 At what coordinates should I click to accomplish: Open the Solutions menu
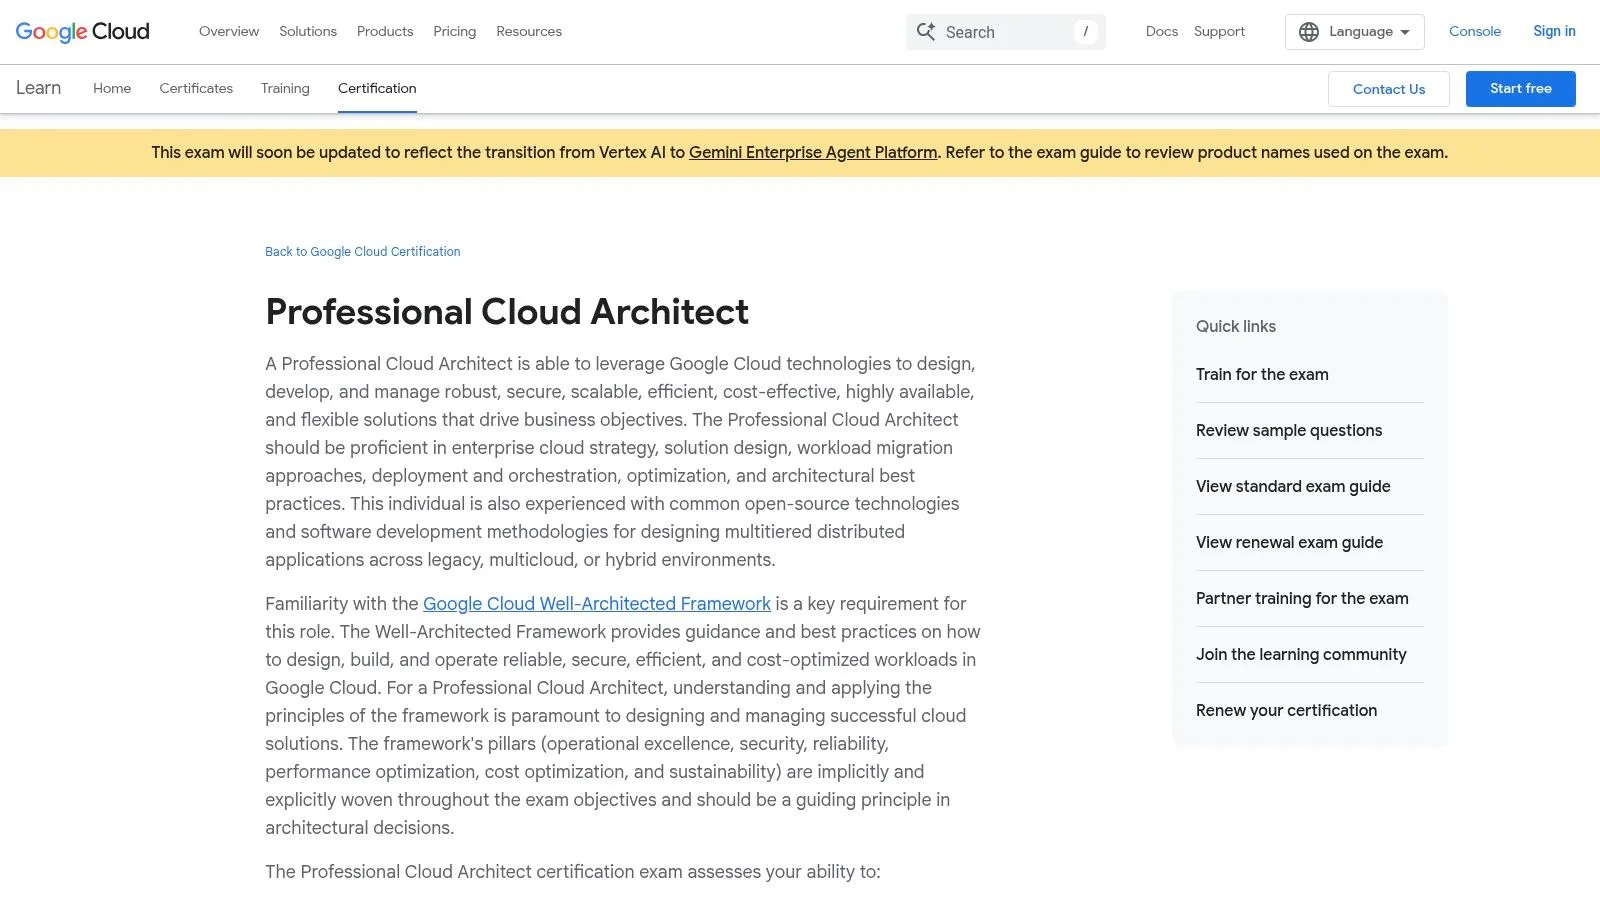pos(308,32)
